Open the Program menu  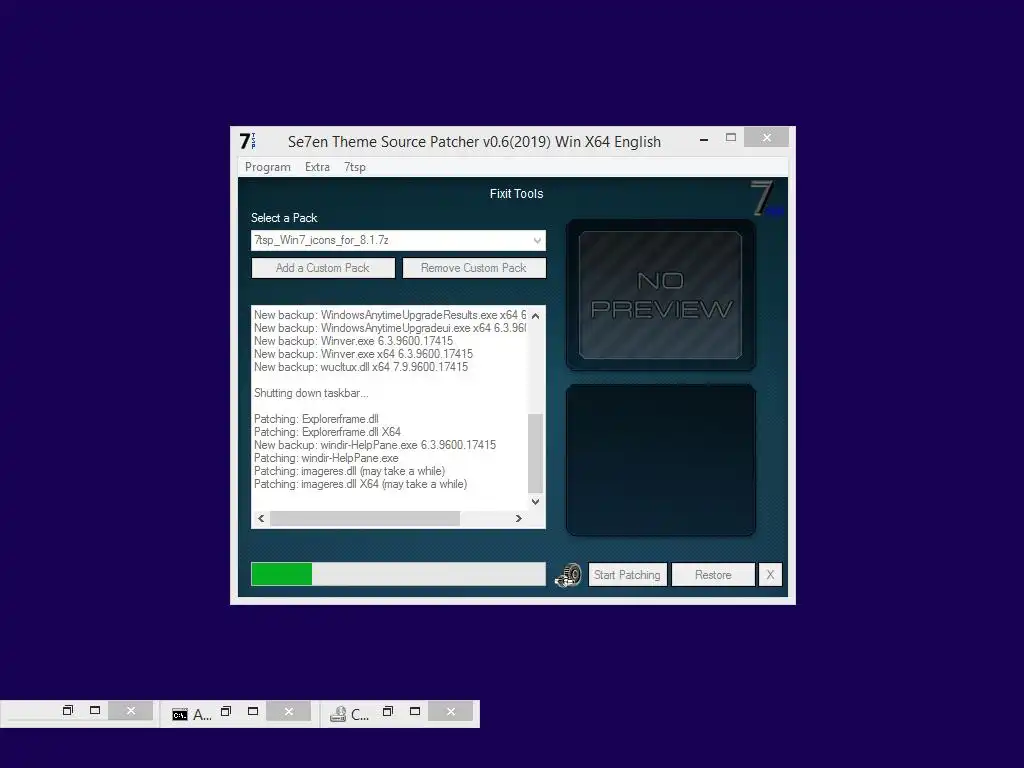267,167
